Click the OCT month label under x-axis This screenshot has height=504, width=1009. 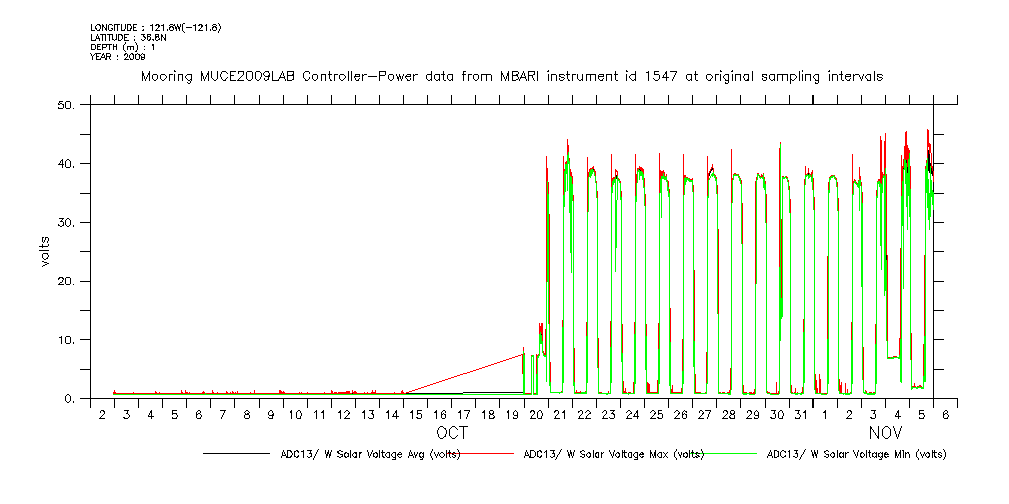coord(452,433)
